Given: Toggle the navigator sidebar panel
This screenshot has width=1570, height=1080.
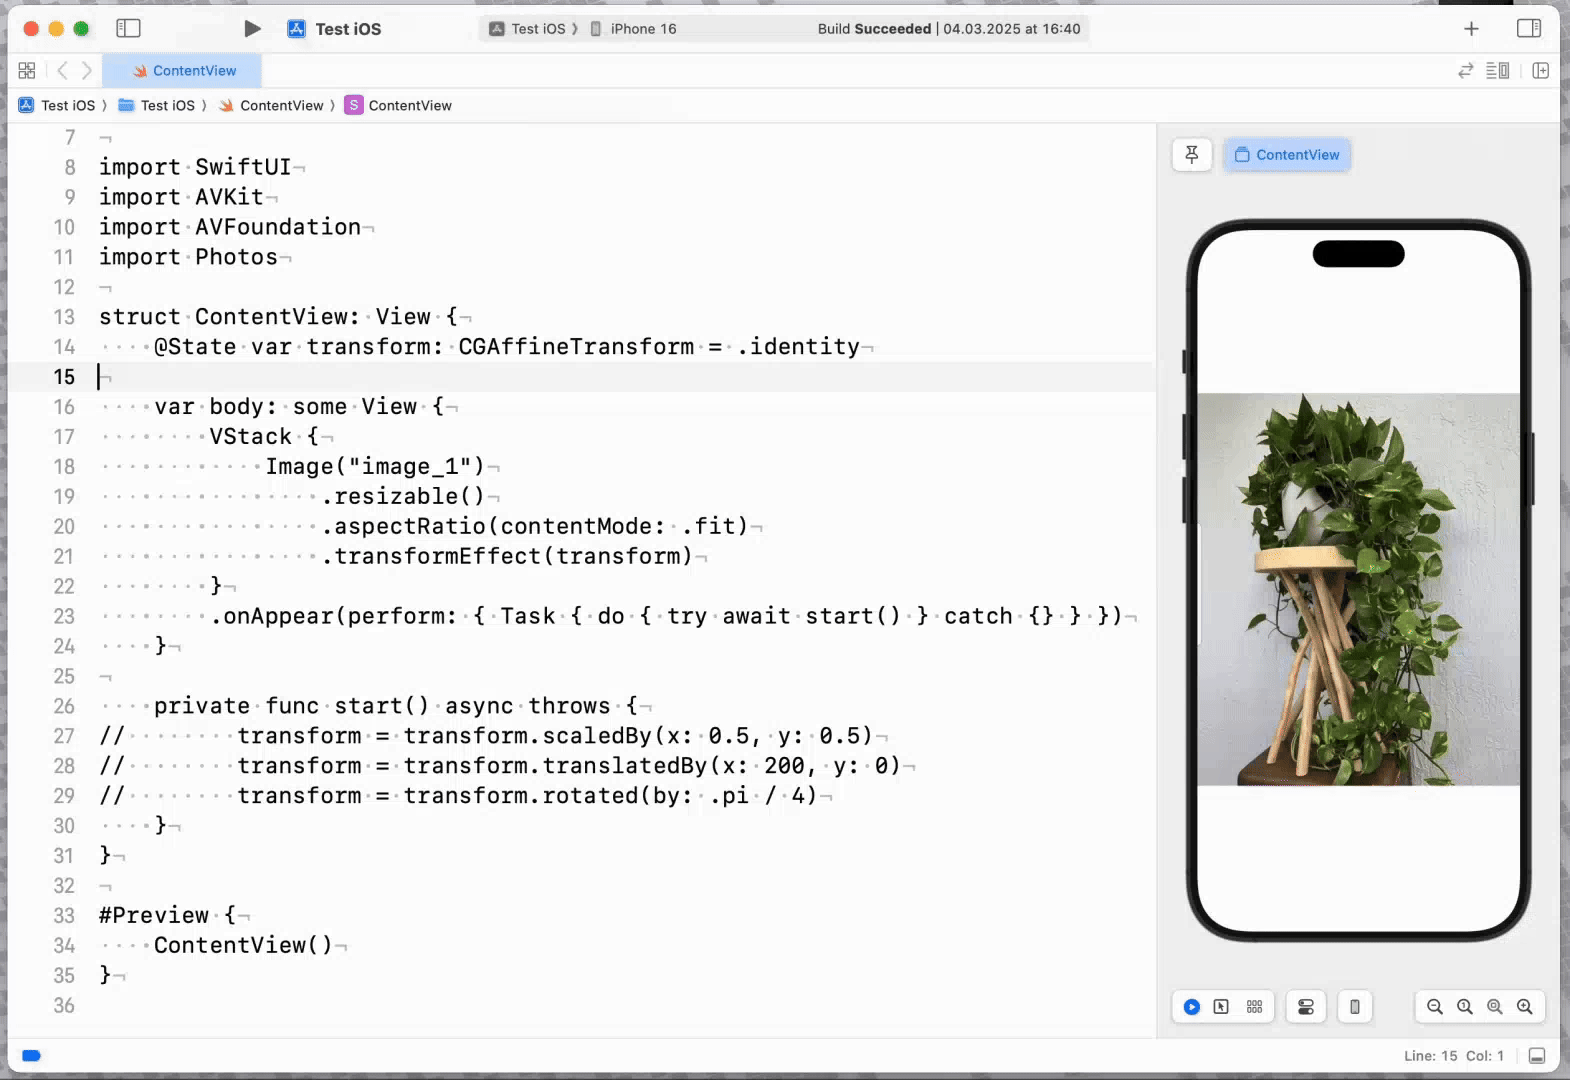Looking at the screenshot, I should [128, 29].
